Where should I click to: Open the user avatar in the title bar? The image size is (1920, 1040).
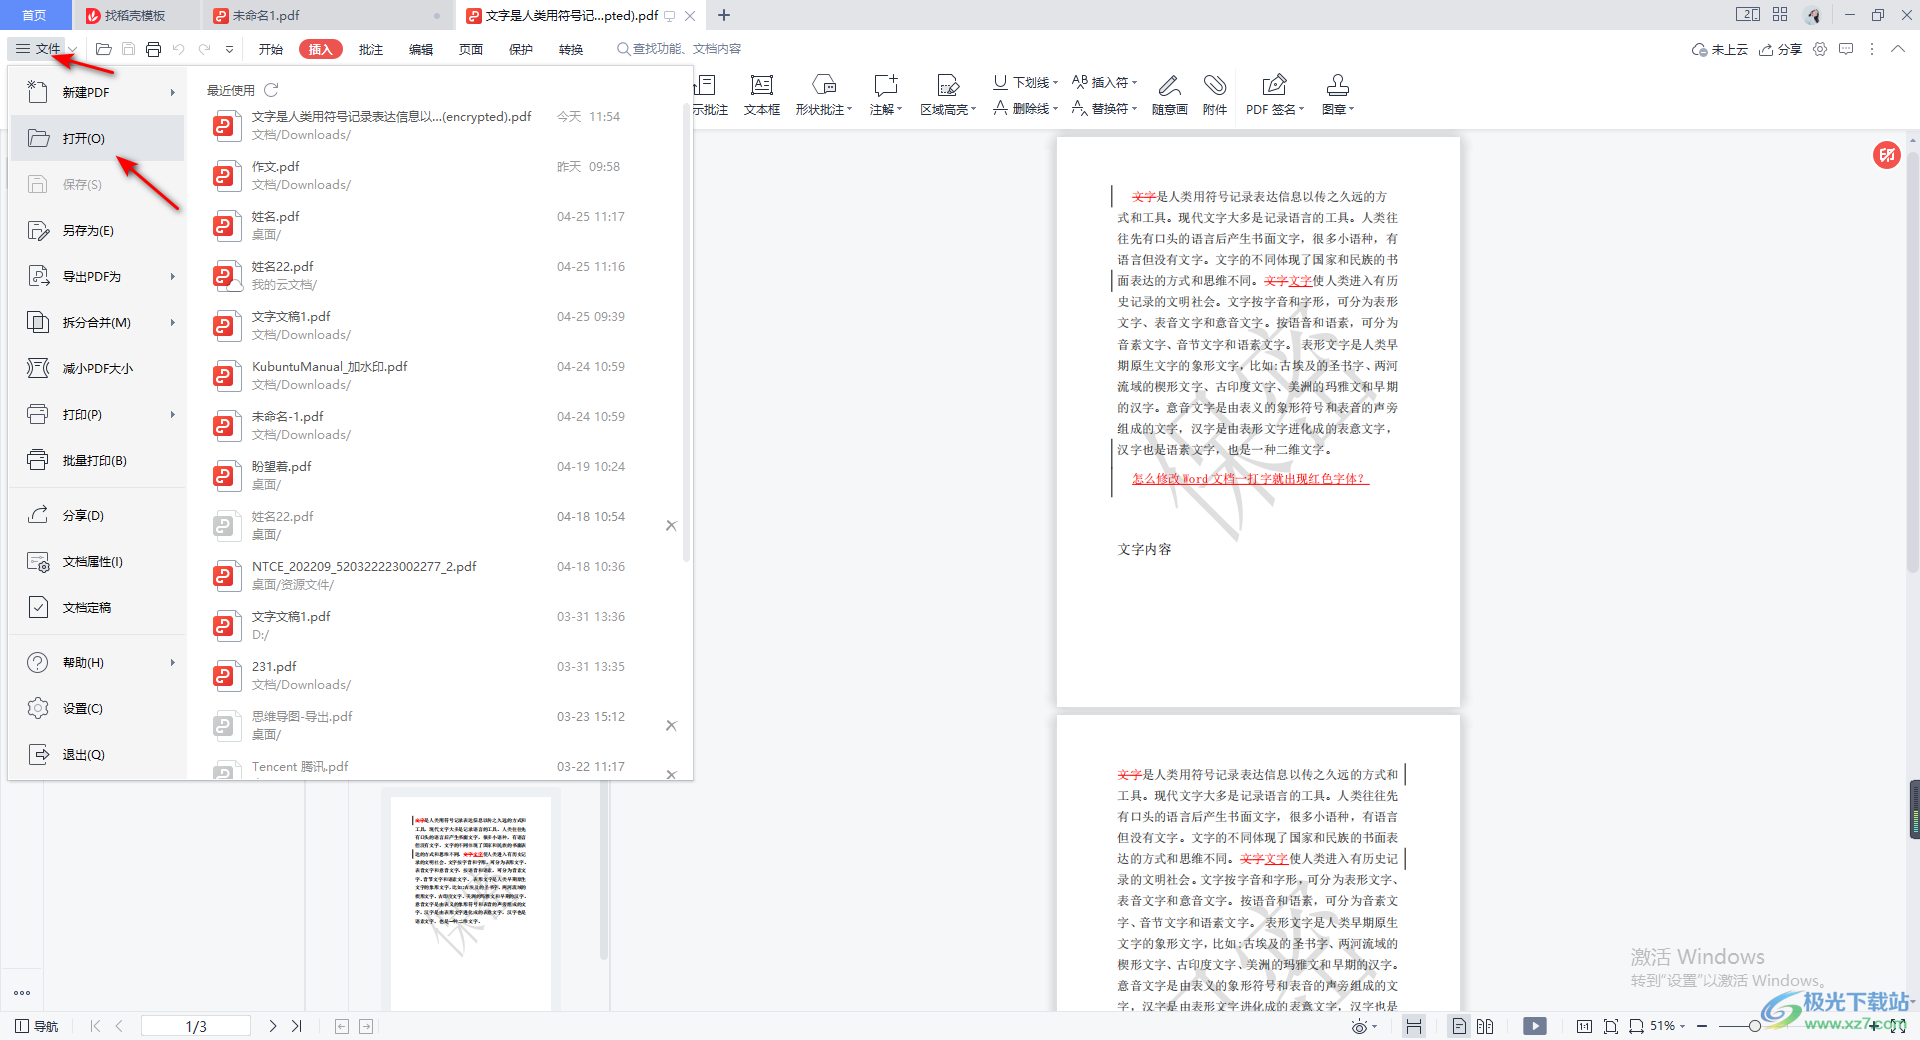tap(1813, 15)
